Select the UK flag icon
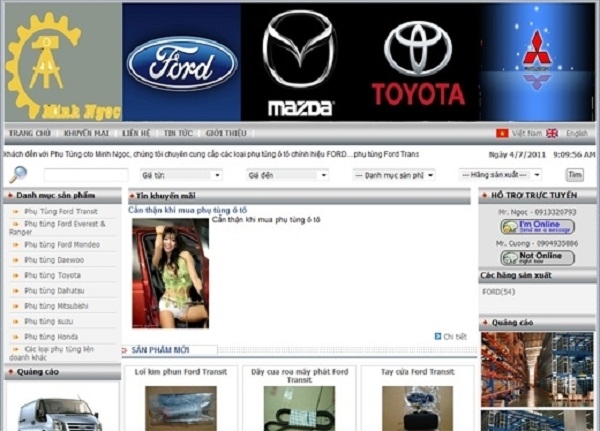This screenshot has height=431, width=600. point(552,133)
